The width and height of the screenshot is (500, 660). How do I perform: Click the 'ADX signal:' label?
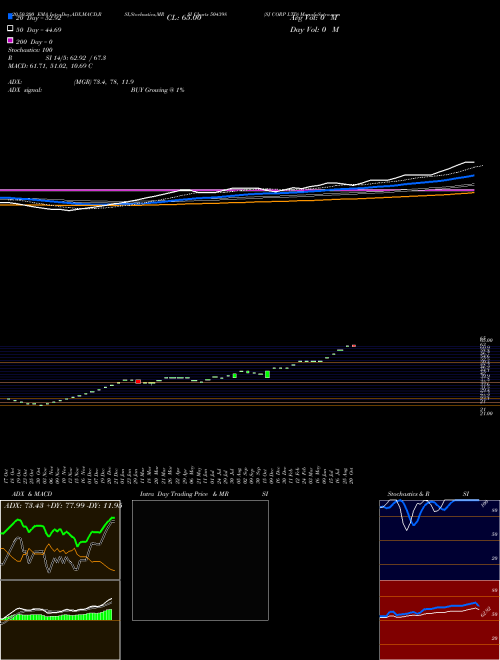tap(25, 90)
